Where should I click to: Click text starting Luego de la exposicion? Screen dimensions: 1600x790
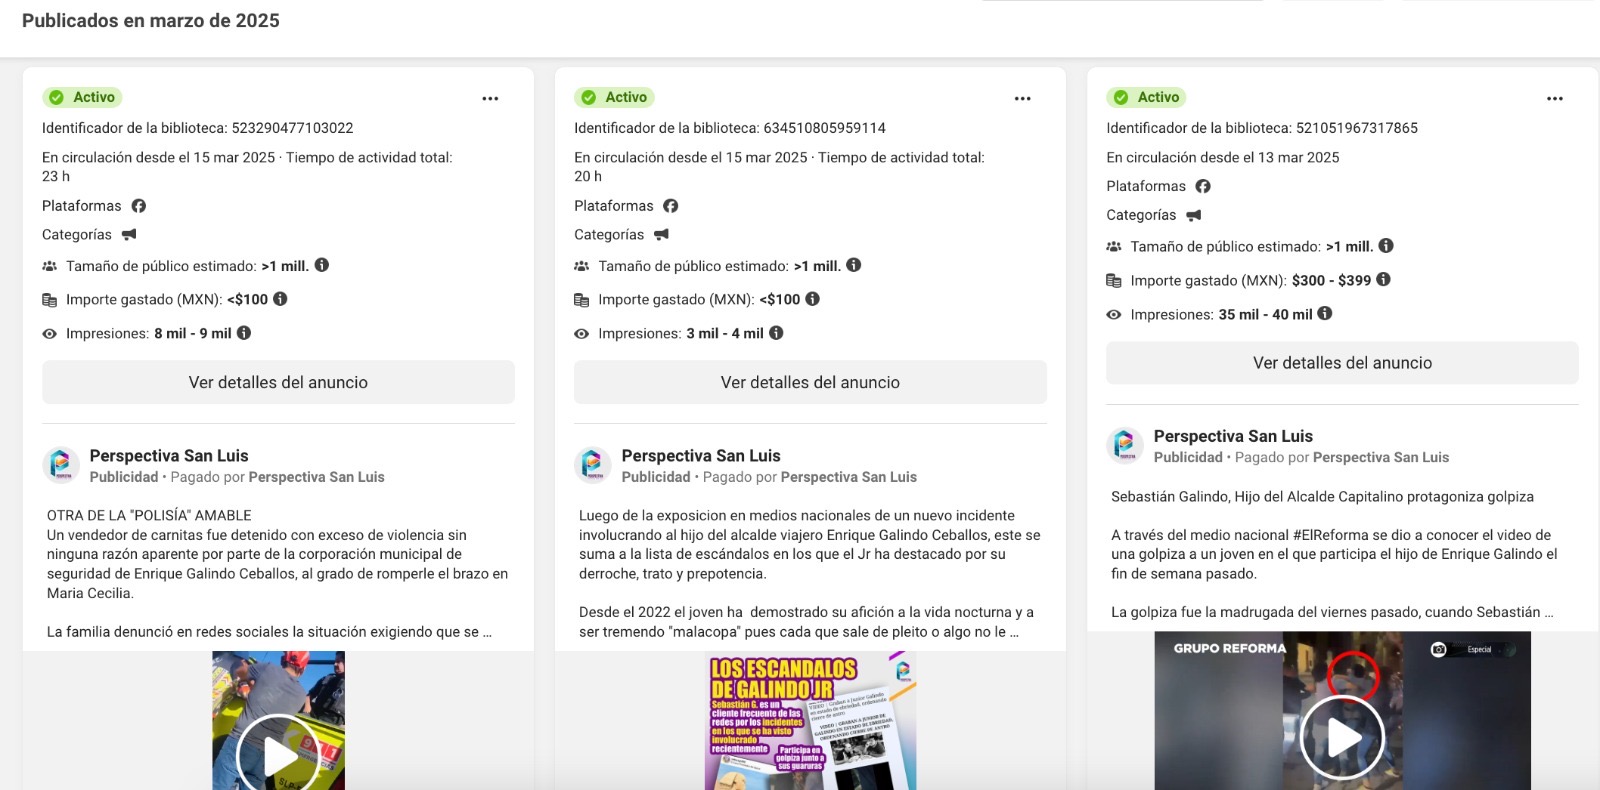pyautogui.click(x=810, y=545)
